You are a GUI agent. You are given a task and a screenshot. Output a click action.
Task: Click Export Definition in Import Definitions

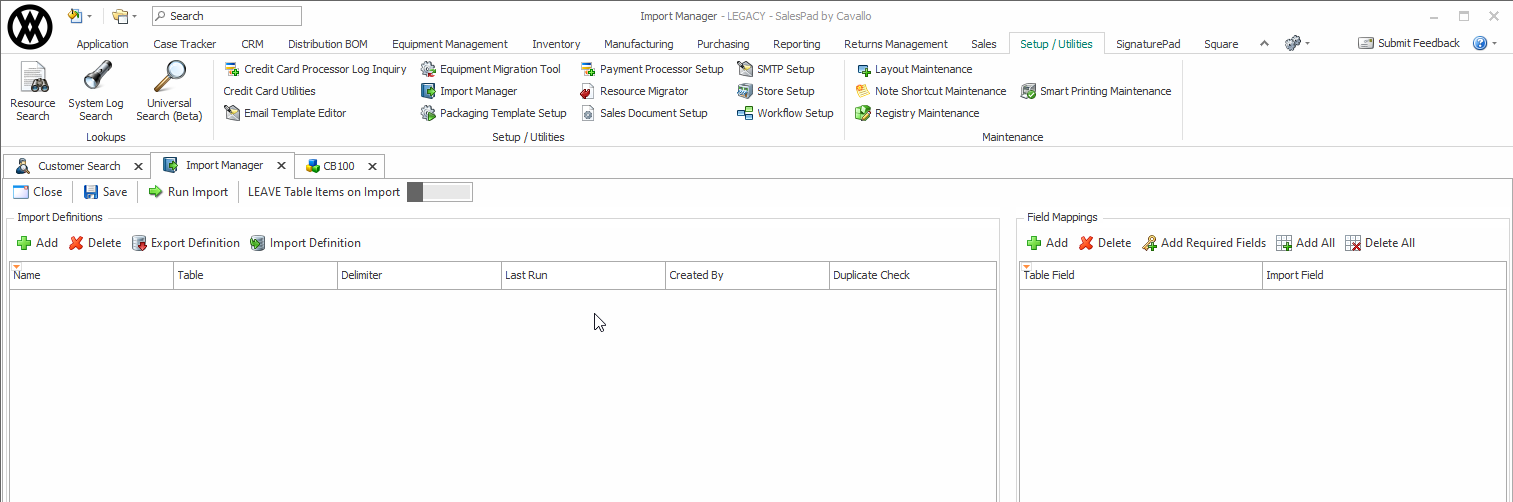[186, 243]
